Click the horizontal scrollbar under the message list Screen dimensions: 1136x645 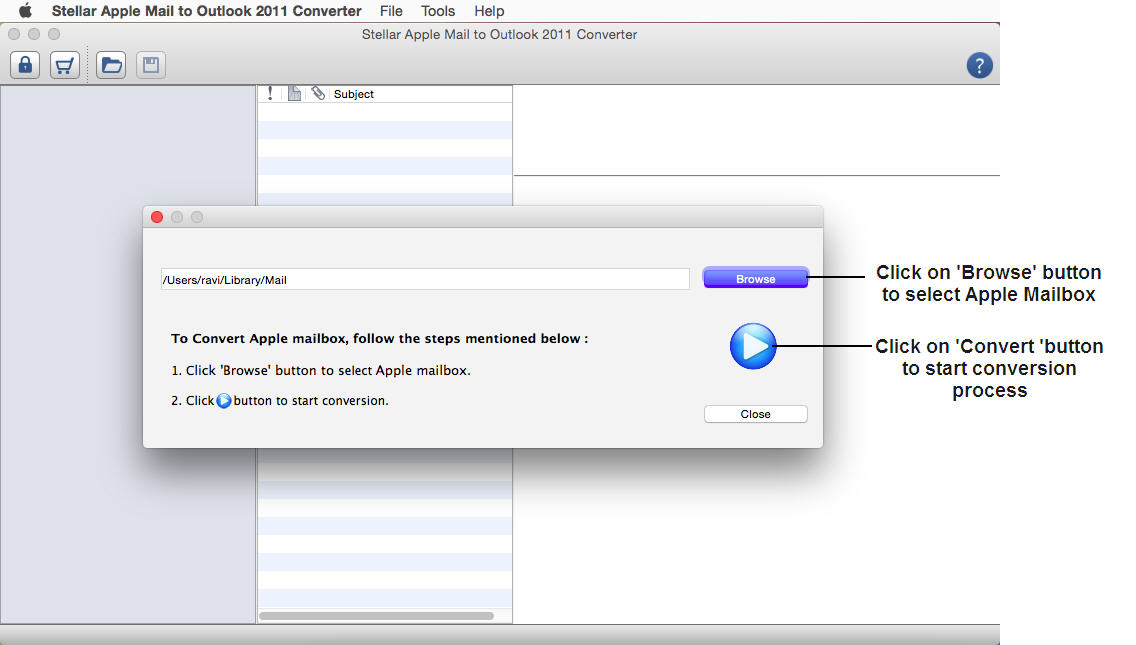377,616
